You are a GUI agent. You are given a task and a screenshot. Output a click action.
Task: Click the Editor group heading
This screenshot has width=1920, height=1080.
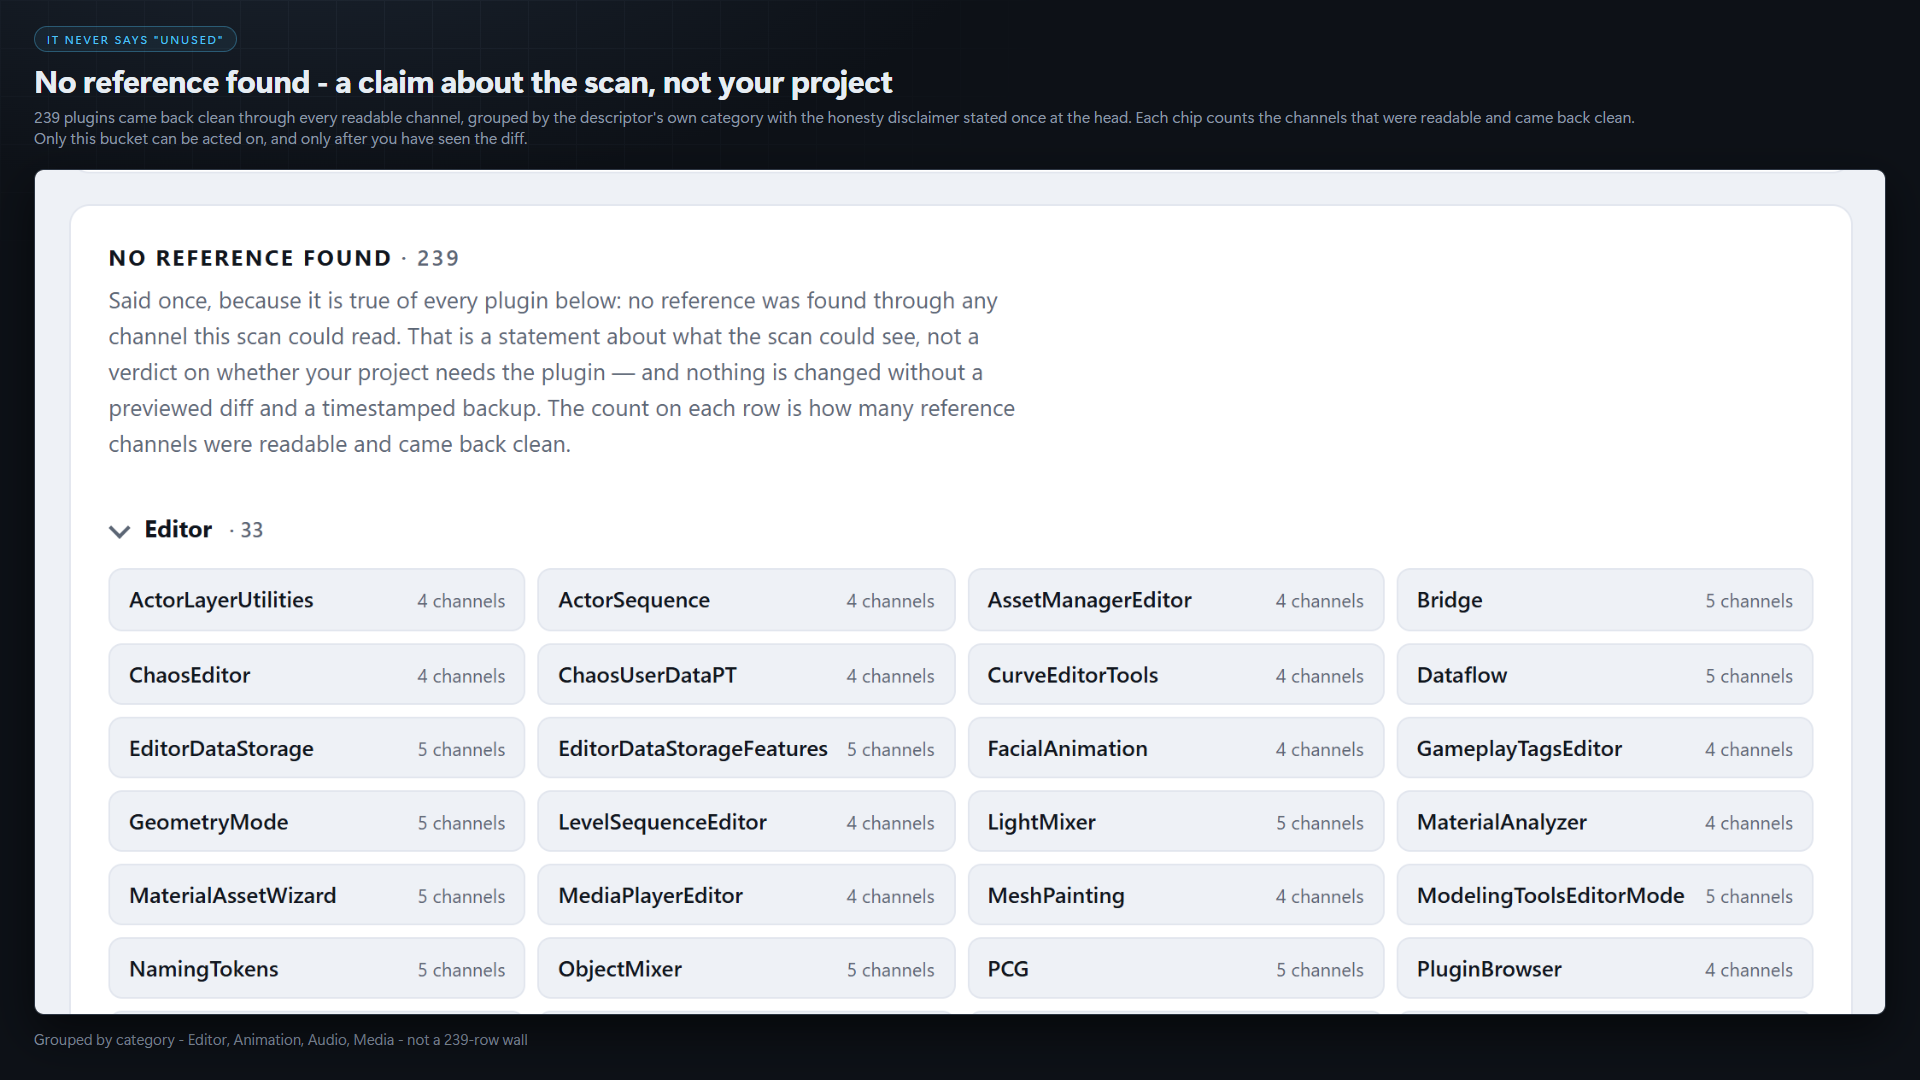click(x=178, y=529)
